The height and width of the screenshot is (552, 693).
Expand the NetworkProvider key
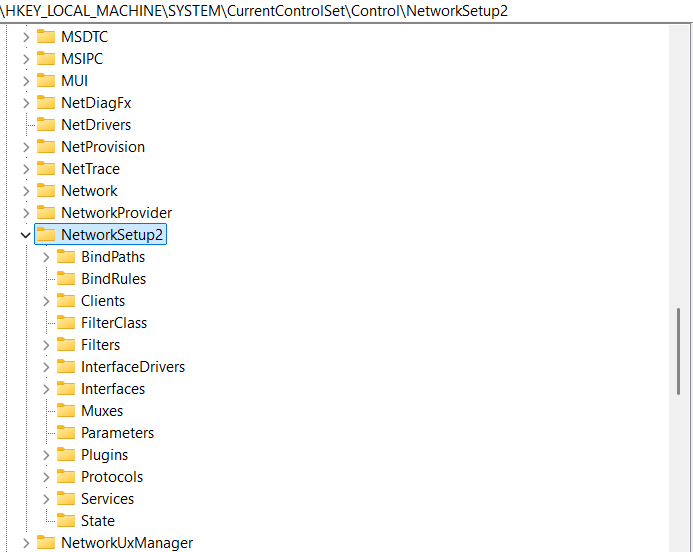26,213
